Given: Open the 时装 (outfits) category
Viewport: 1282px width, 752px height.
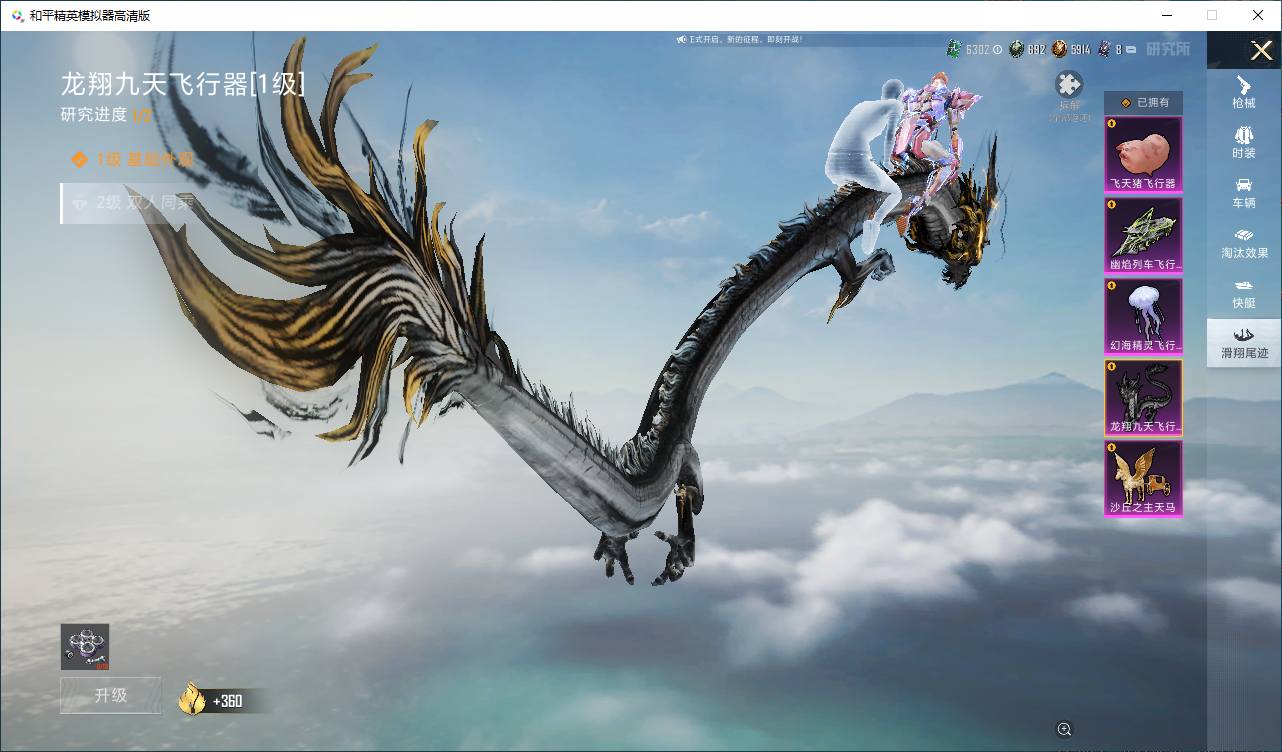Looking at the screenshot, I should pyautogui.click(x=1244, y=142).
